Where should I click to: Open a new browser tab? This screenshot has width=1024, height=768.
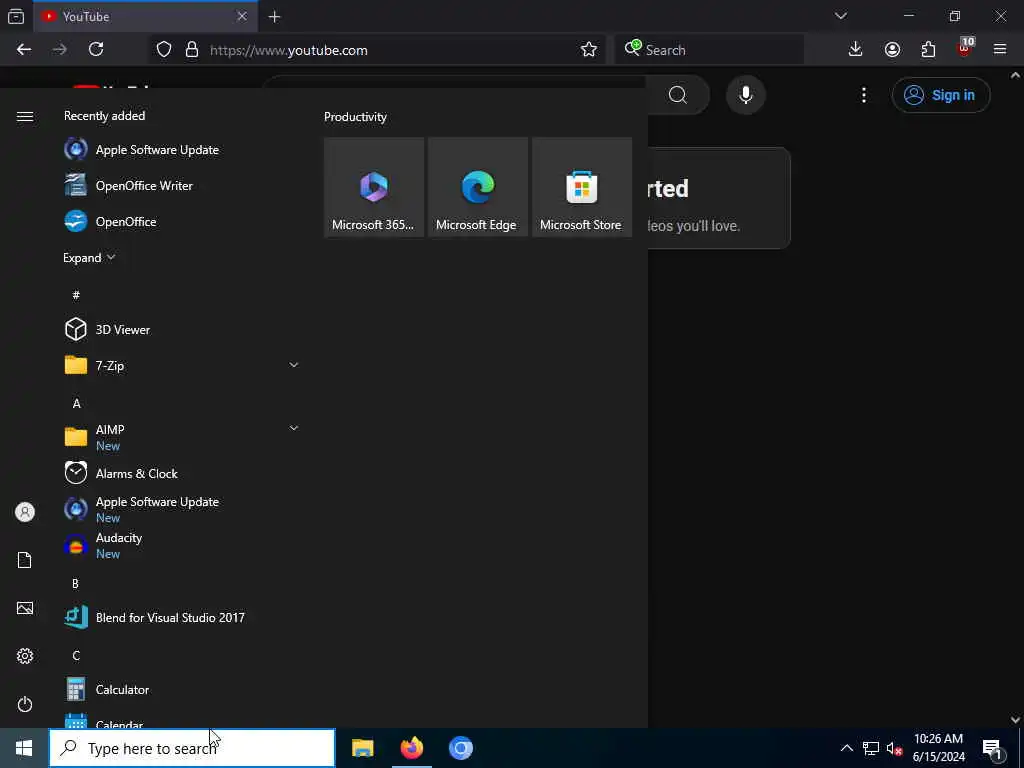click(274, 17)
